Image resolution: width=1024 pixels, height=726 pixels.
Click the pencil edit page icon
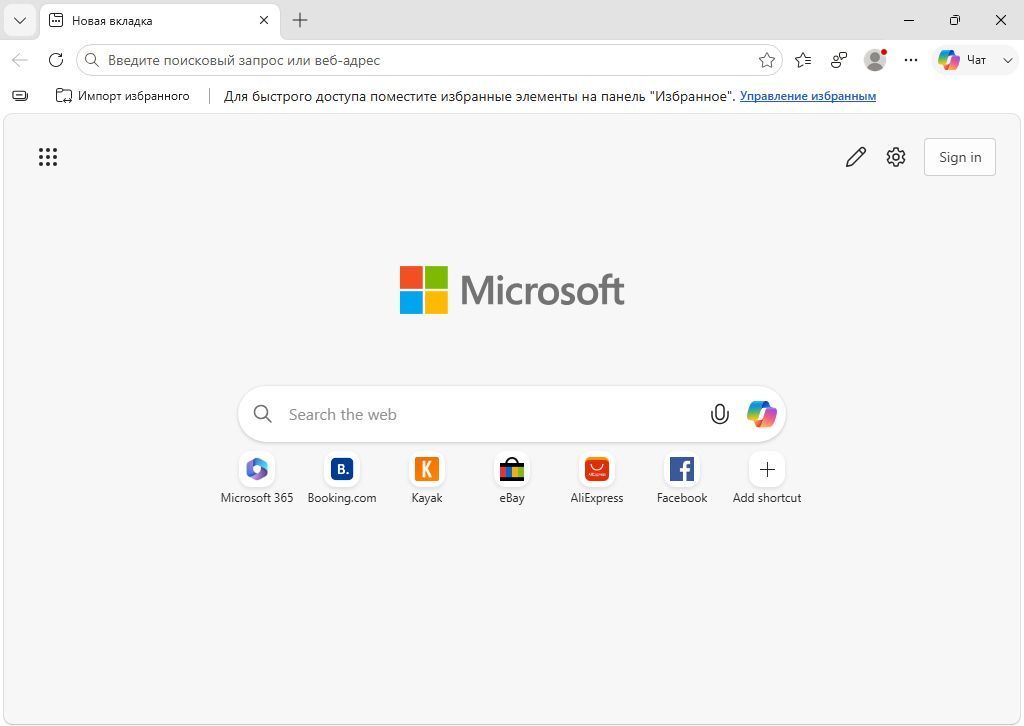click(856, 157)
